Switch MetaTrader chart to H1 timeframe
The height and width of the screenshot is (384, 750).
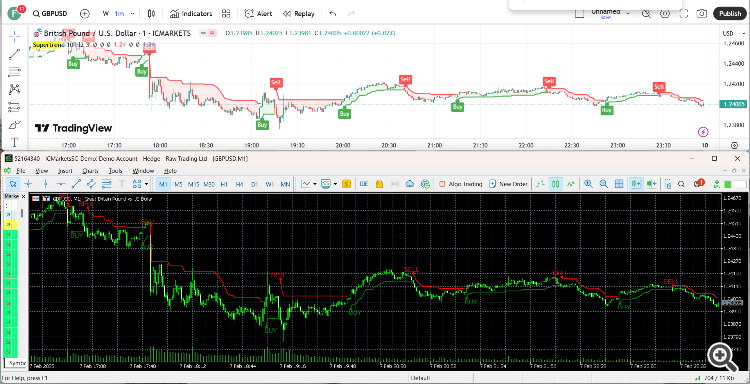click(x=224, y=184)
